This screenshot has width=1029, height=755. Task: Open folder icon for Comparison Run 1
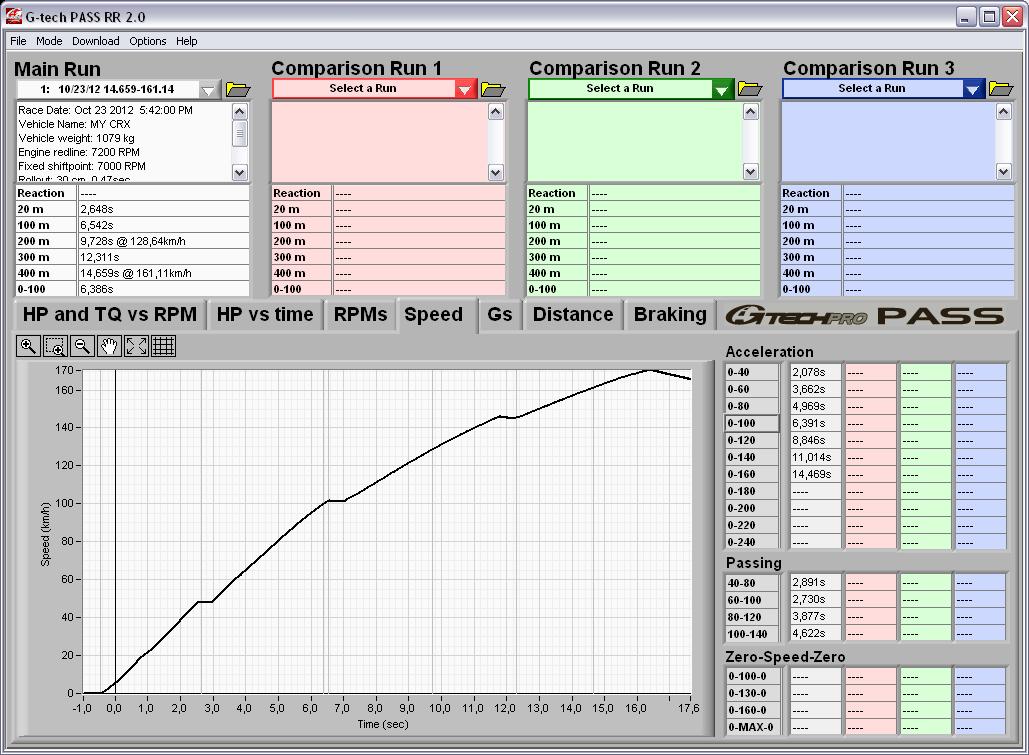[x=493, y=89]
